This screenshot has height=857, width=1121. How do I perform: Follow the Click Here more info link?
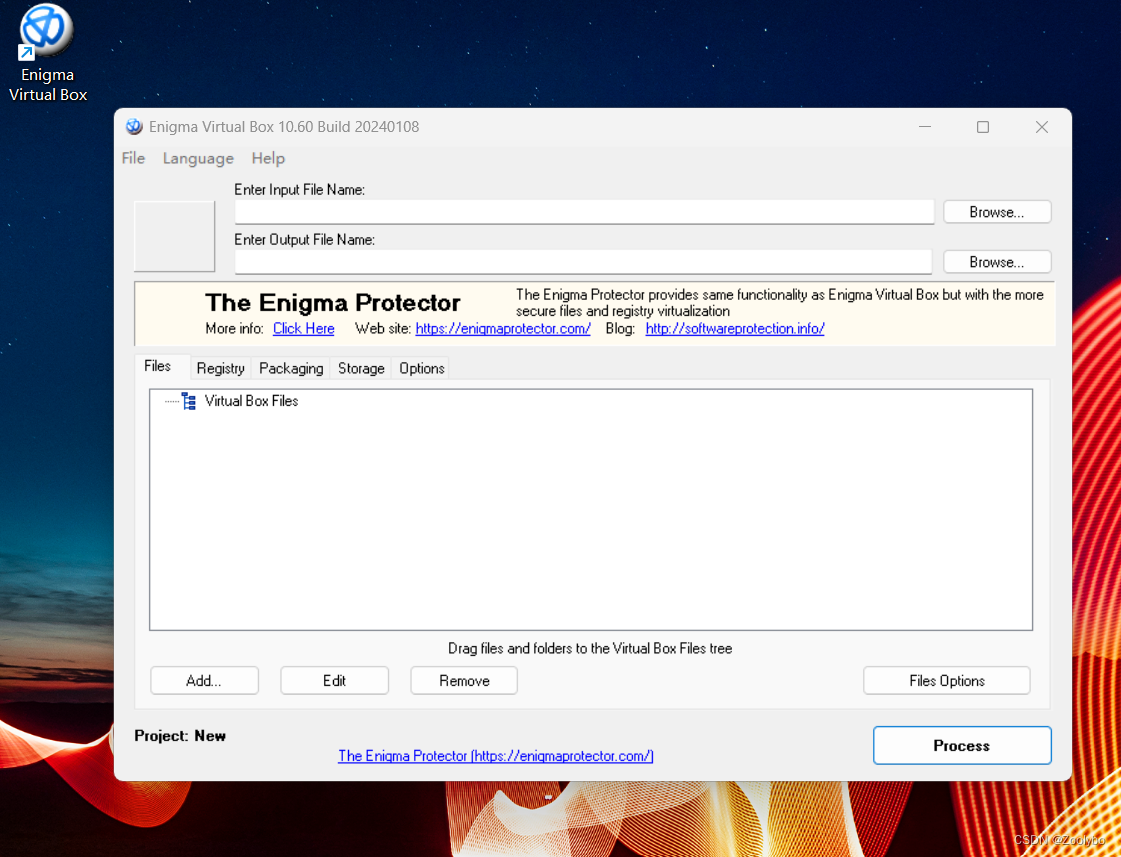click(304, 328)
